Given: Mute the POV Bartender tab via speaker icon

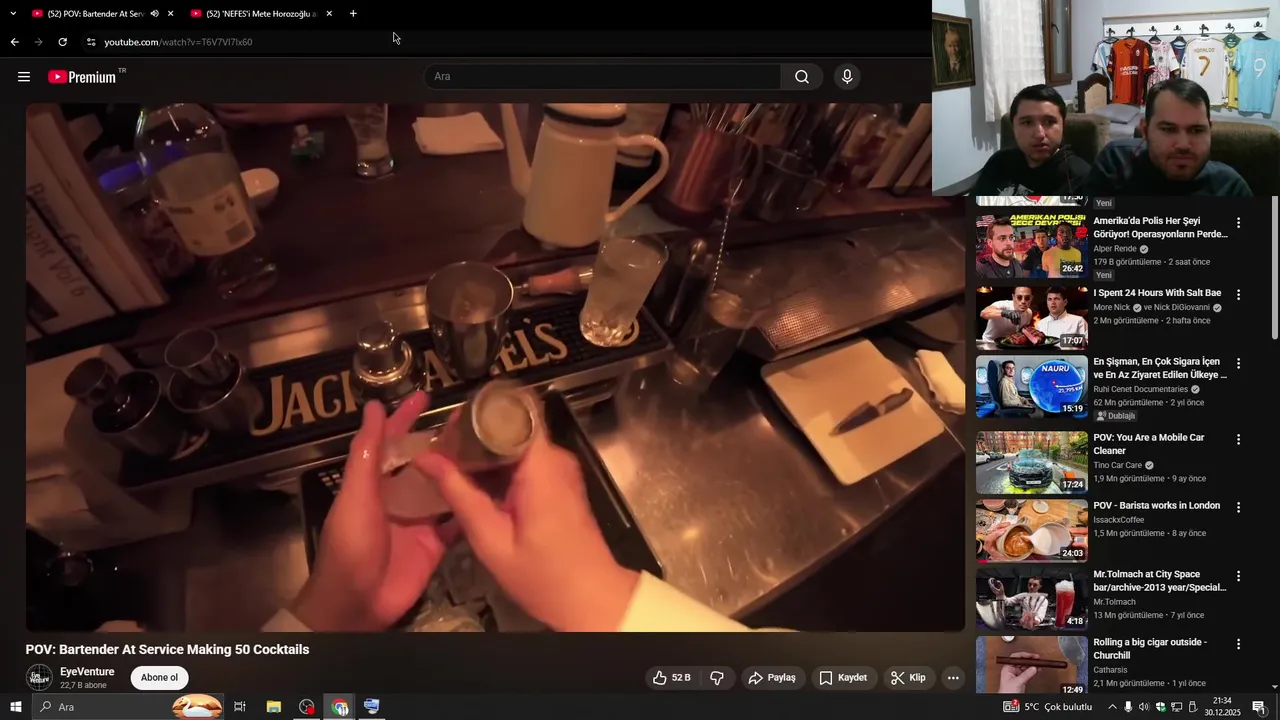Looking at the screenshot, I should [x=154, y=14].
